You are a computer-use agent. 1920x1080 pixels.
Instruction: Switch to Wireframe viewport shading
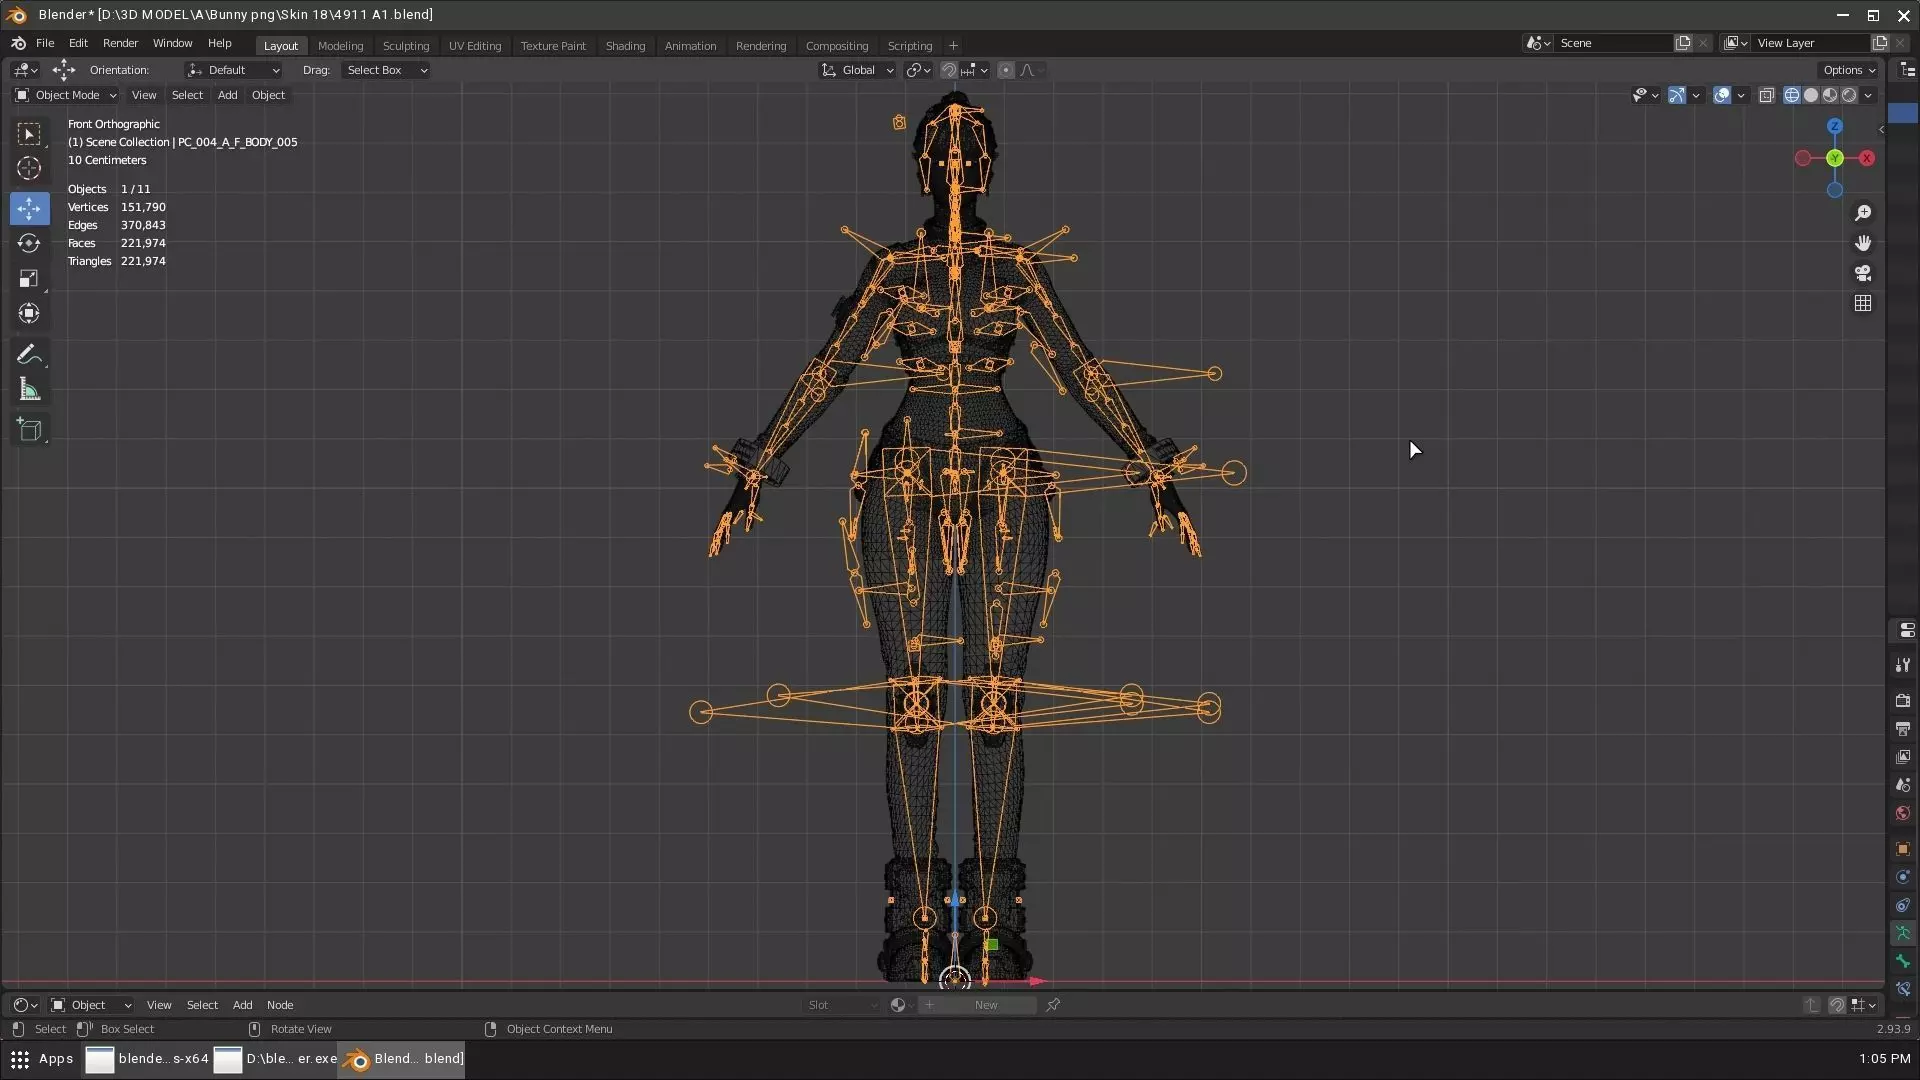point(1792,95)
